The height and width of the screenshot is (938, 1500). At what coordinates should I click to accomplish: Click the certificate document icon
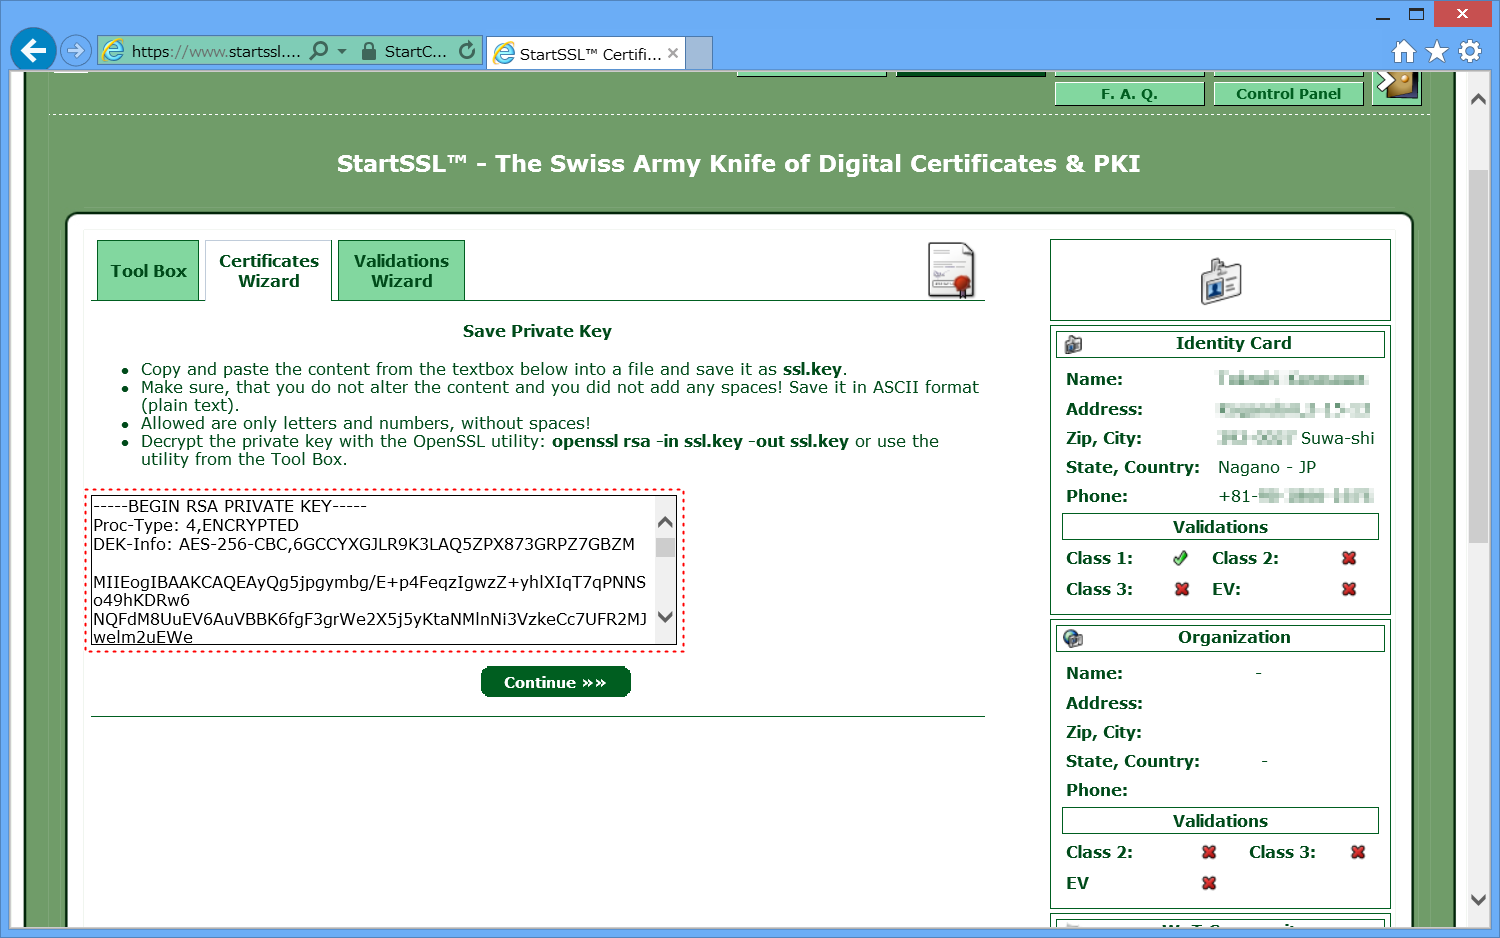pos(951,270)
